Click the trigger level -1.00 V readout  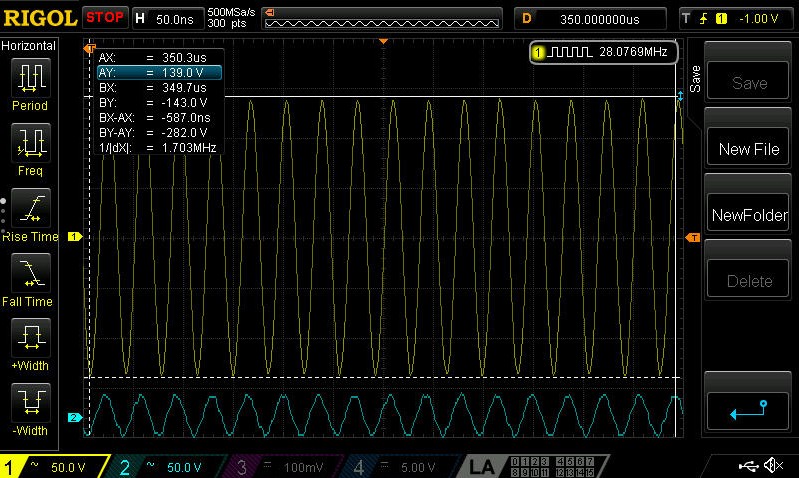click(x=758, y=19)
